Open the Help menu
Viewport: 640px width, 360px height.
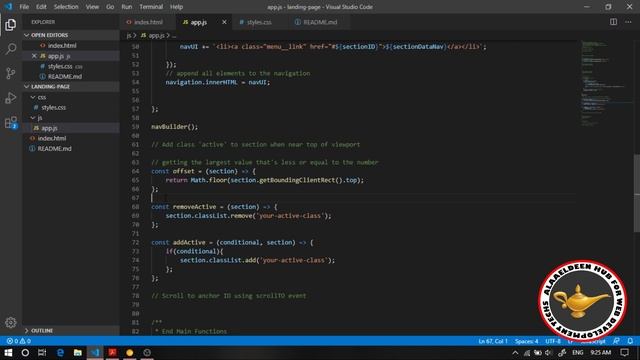click(x=176, y=7)
